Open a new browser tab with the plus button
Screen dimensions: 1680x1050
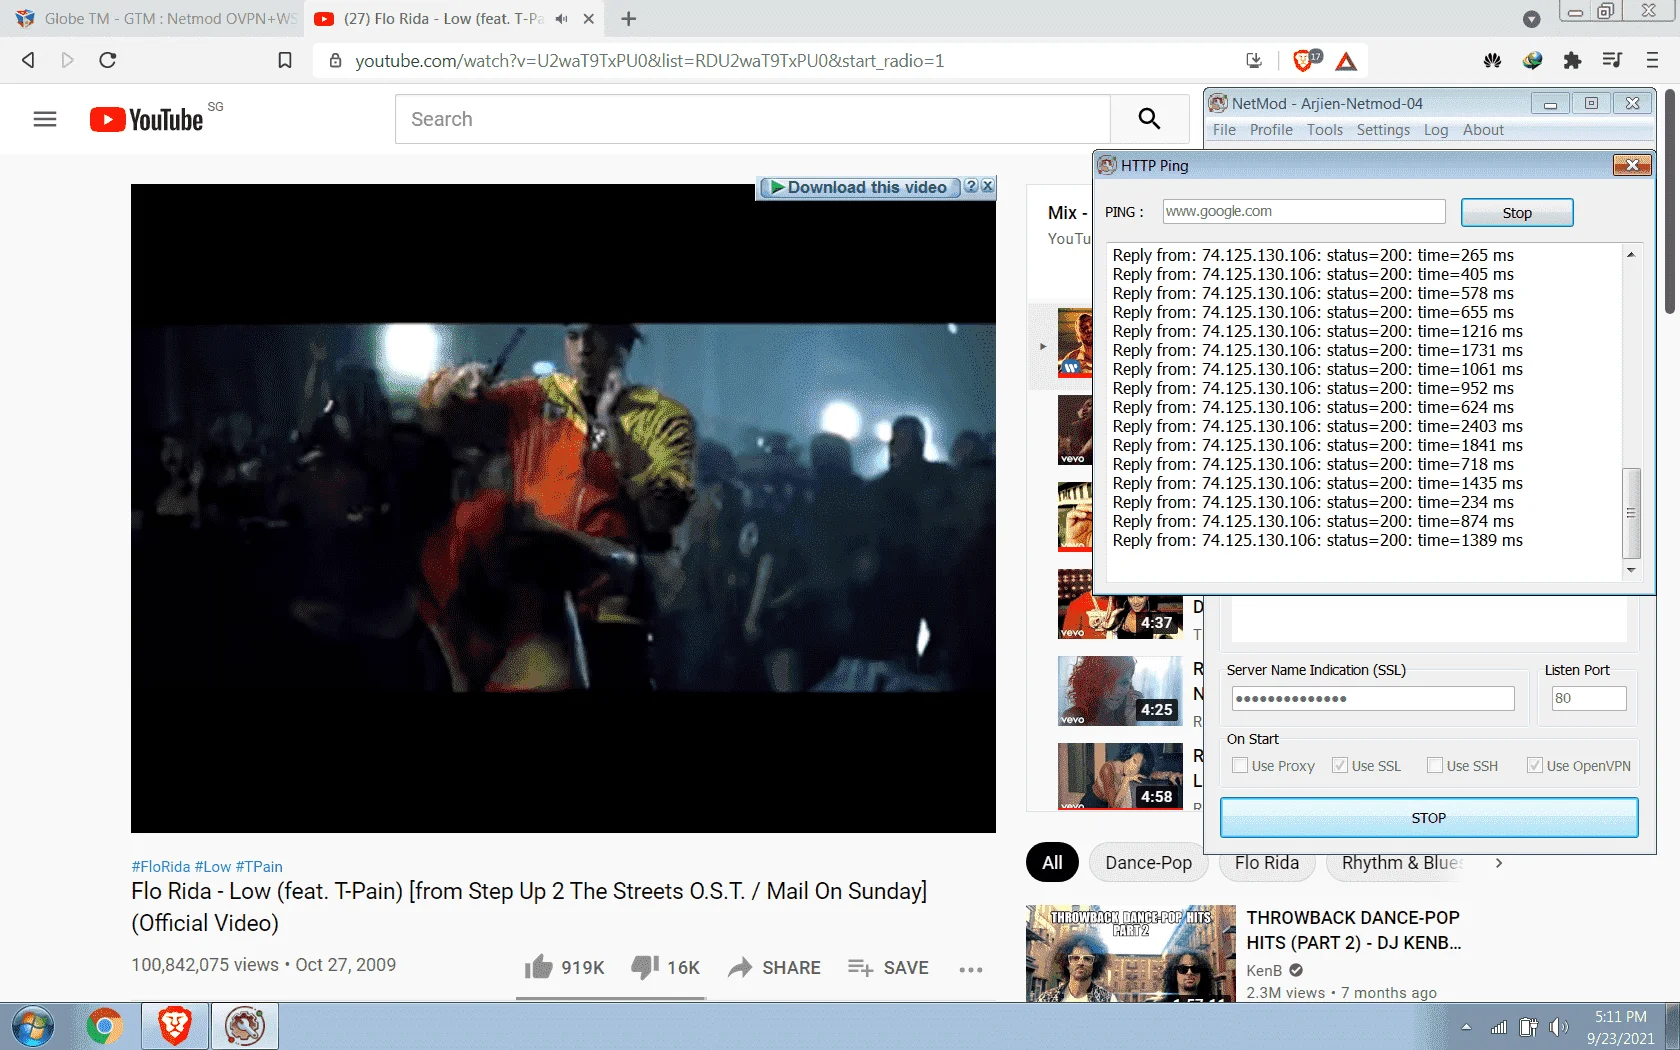[629, 19]
